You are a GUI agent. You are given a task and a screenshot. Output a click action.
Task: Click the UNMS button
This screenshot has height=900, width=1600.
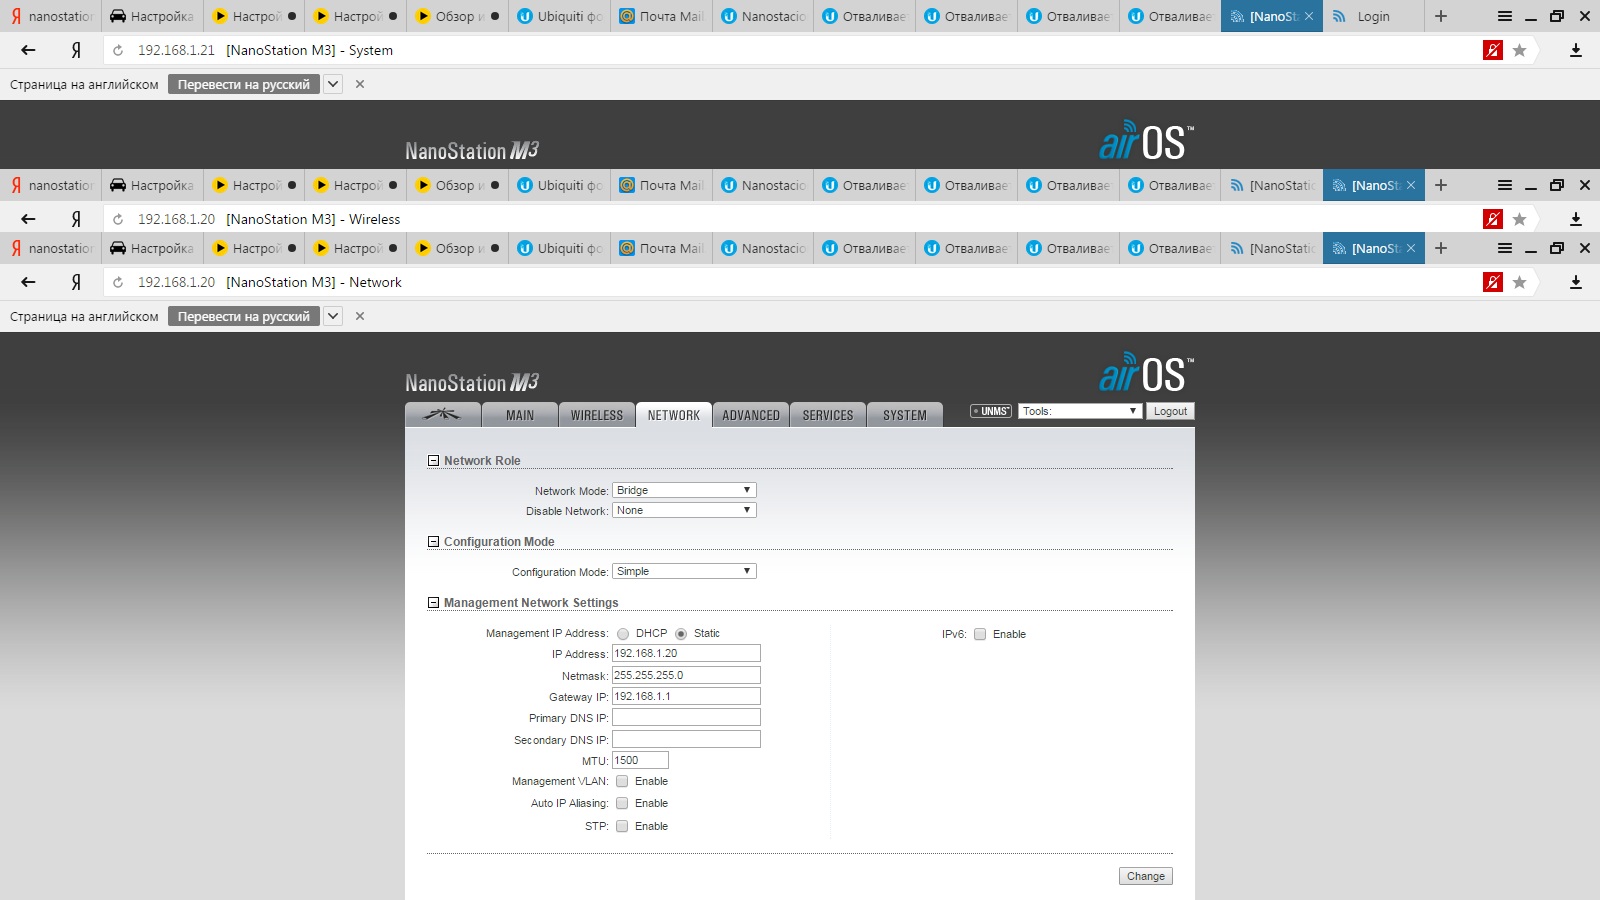pyautogui.click(x=991, y=411)
